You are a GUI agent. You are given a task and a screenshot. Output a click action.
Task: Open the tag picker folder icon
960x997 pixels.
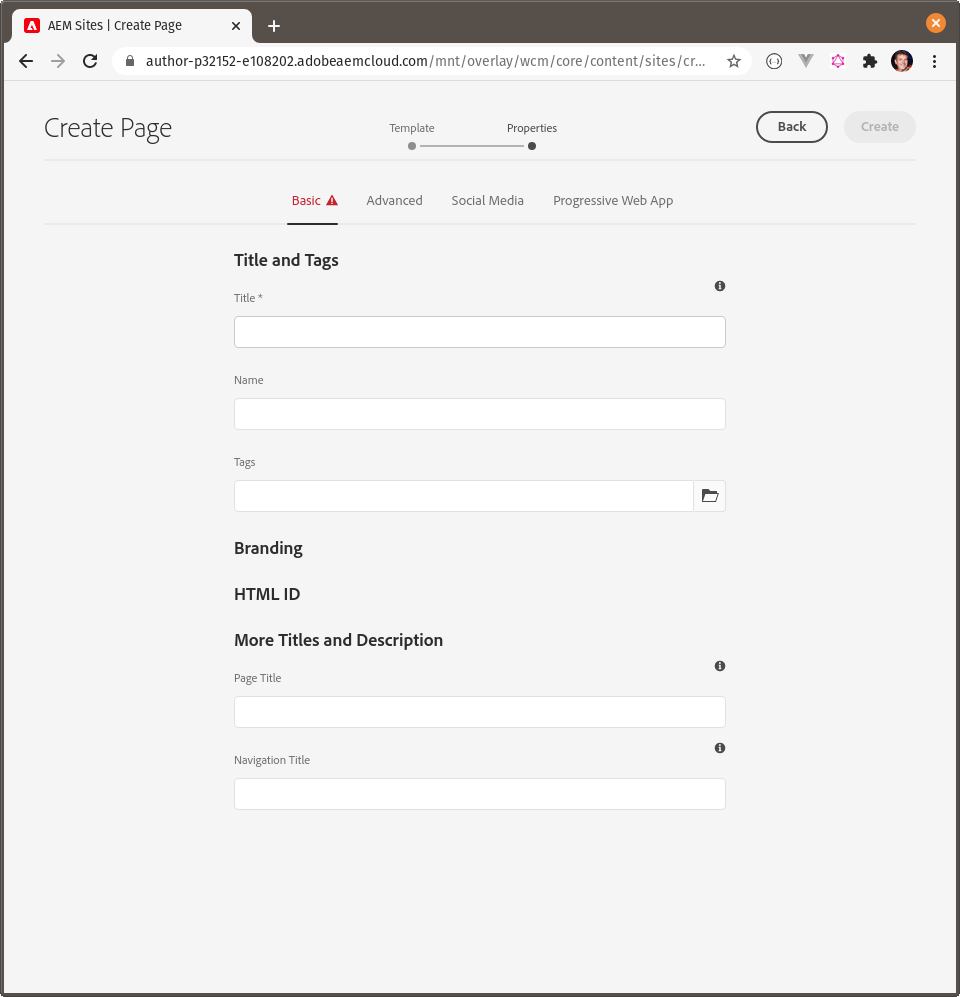[710, 496]
